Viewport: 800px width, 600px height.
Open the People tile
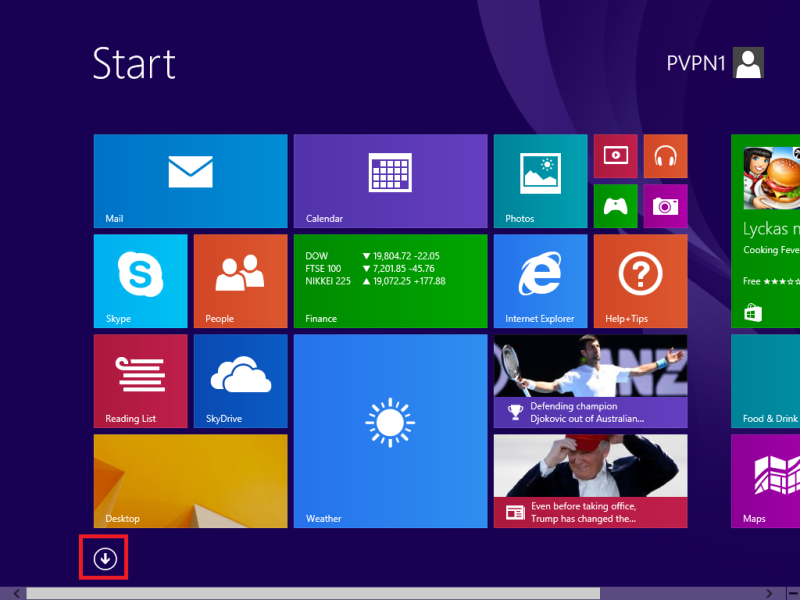click(240, 281)
